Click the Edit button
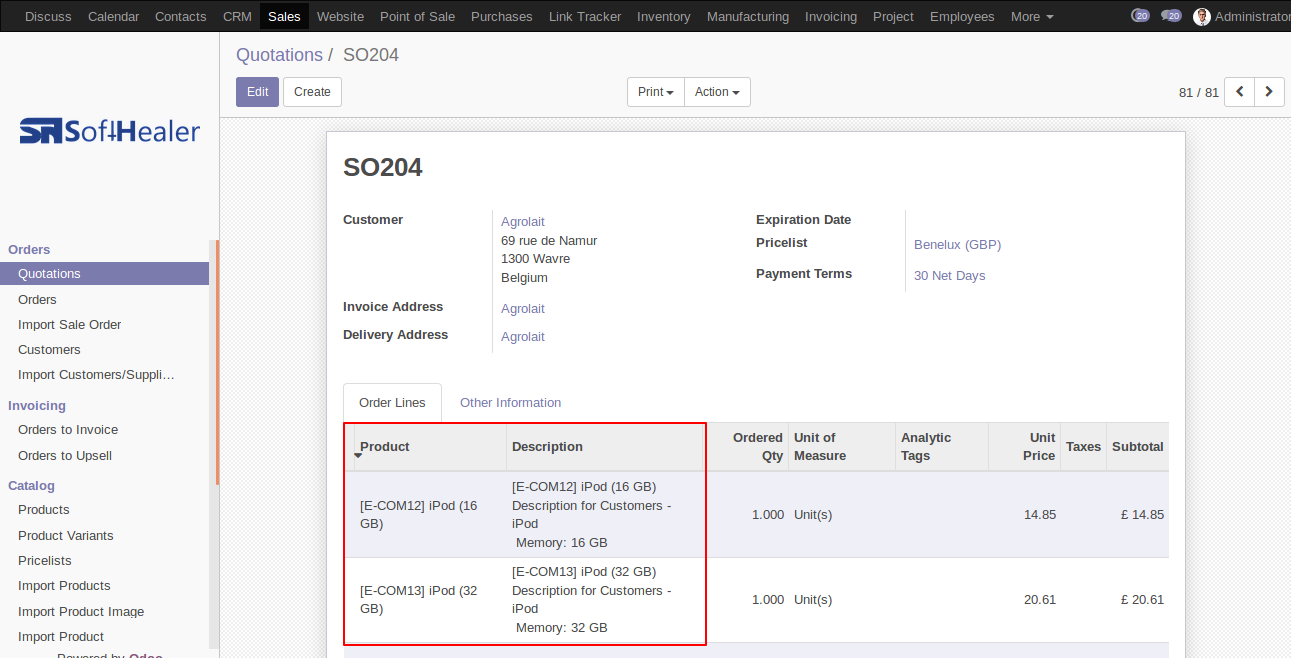 click(257, 92)
